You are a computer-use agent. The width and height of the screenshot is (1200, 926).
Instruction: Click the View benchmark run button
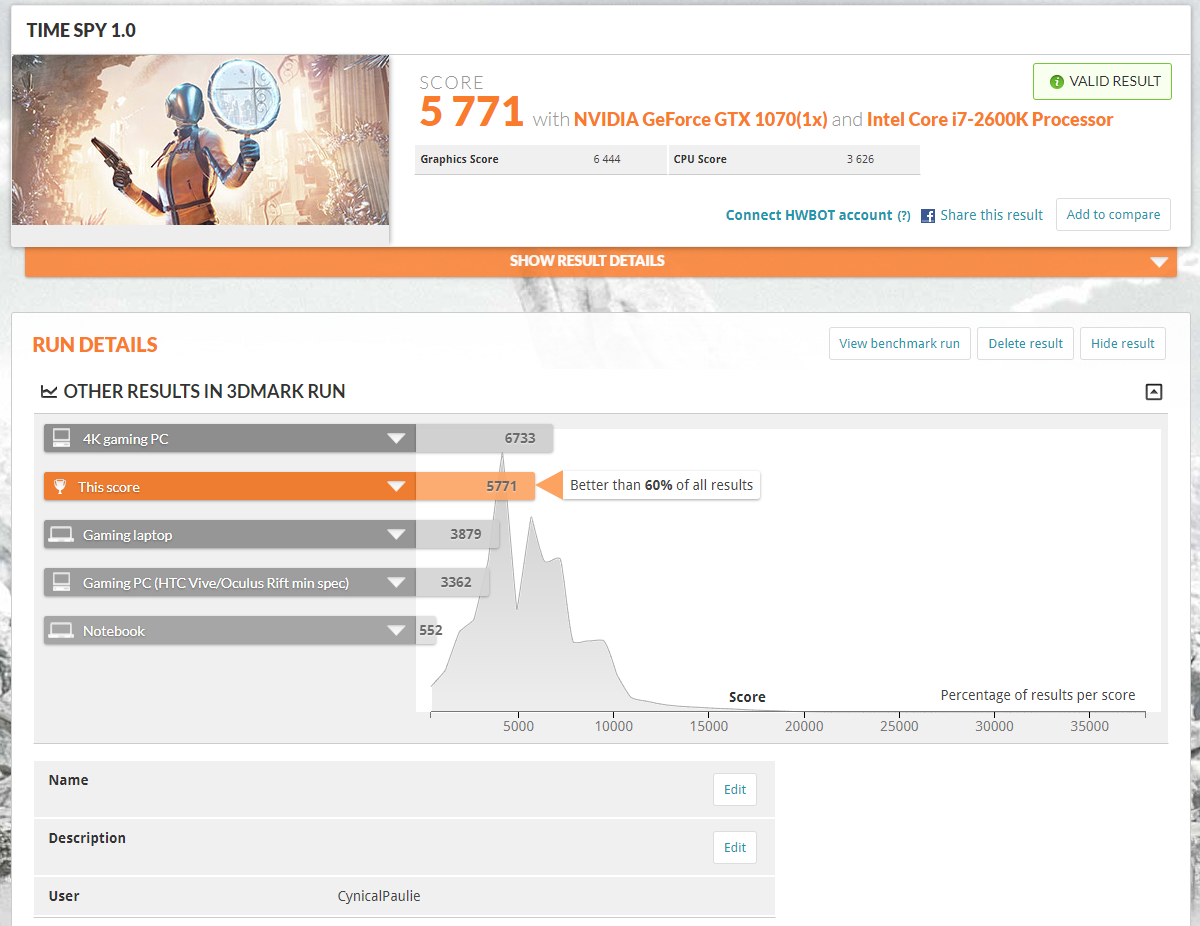(x=899, y=343)
